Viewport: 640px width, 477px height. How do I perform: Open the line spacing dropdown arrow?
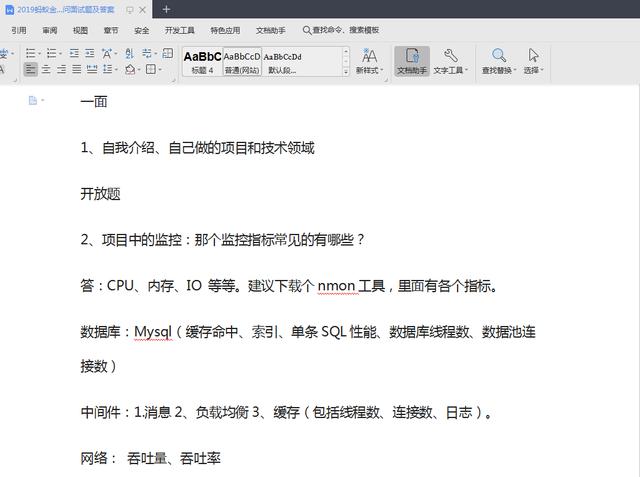coord(116,70)
